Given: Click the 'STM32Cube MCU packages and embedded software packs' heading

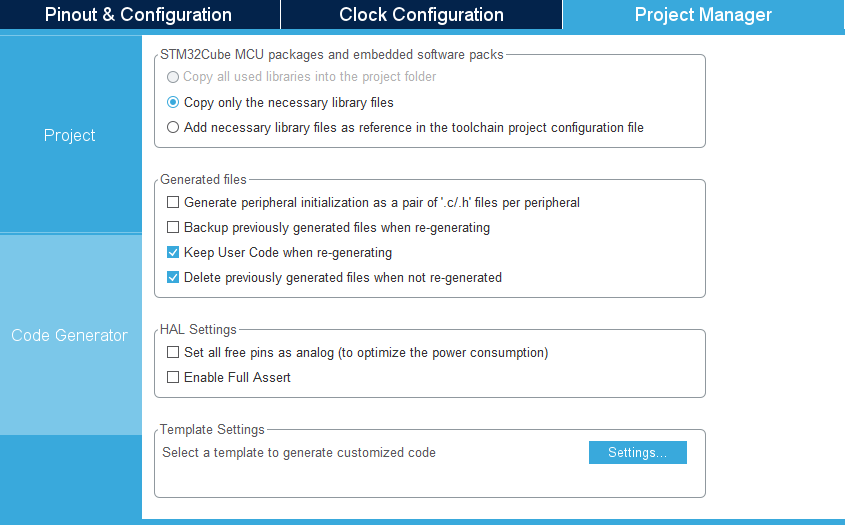Looking at the screenshot, I should pyautogui.click(x=332, y=54).
